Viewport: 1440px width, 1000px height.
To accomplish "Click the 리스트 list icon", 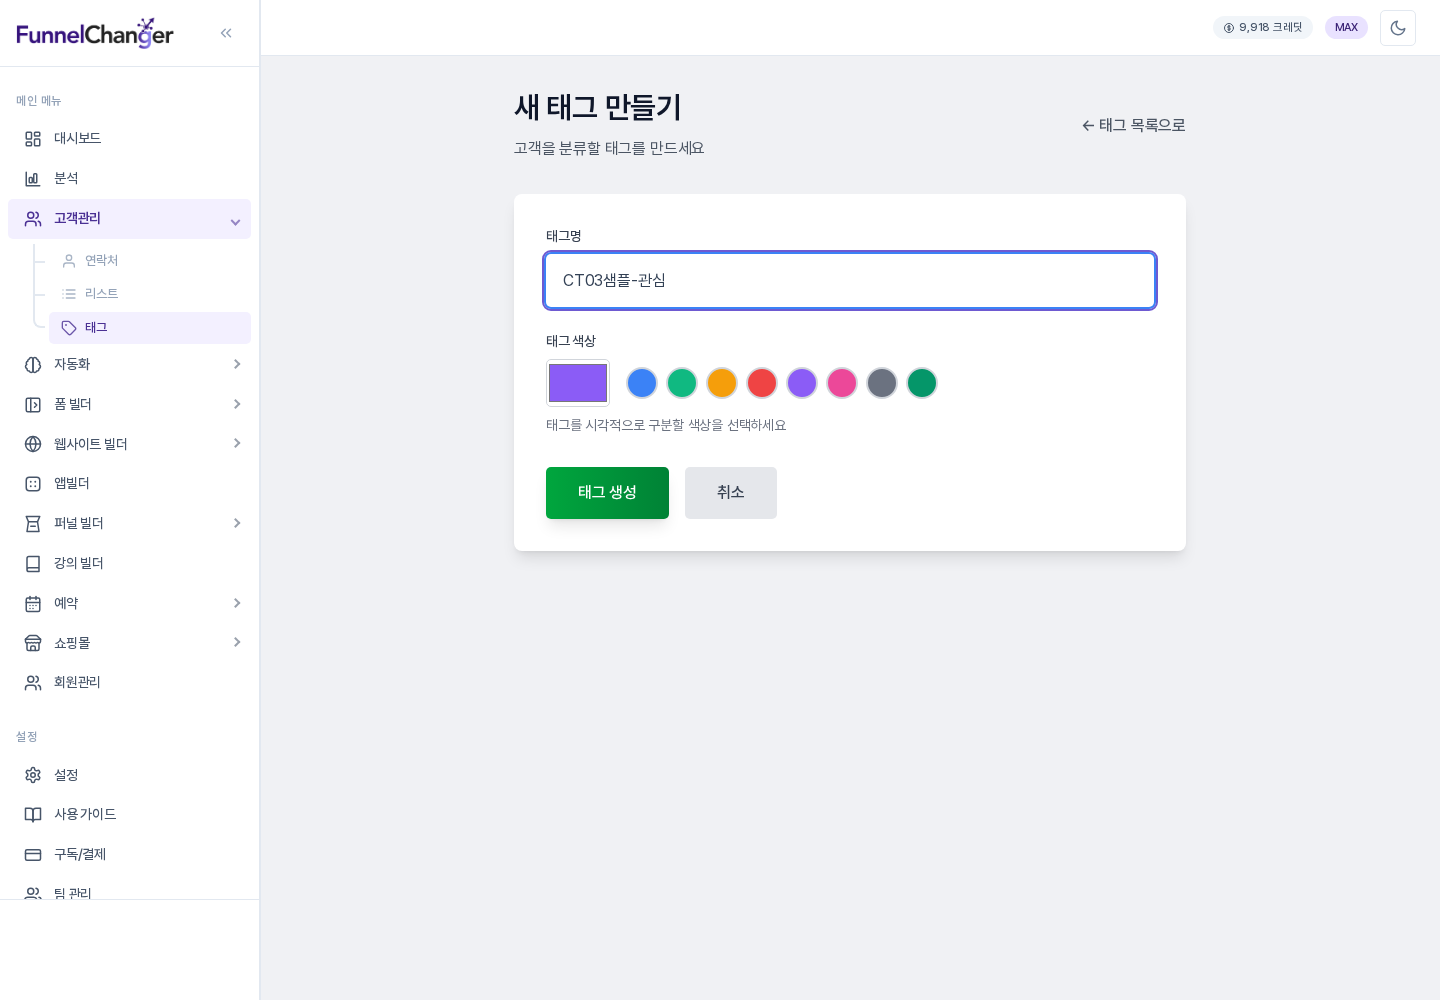I will 69,294.
